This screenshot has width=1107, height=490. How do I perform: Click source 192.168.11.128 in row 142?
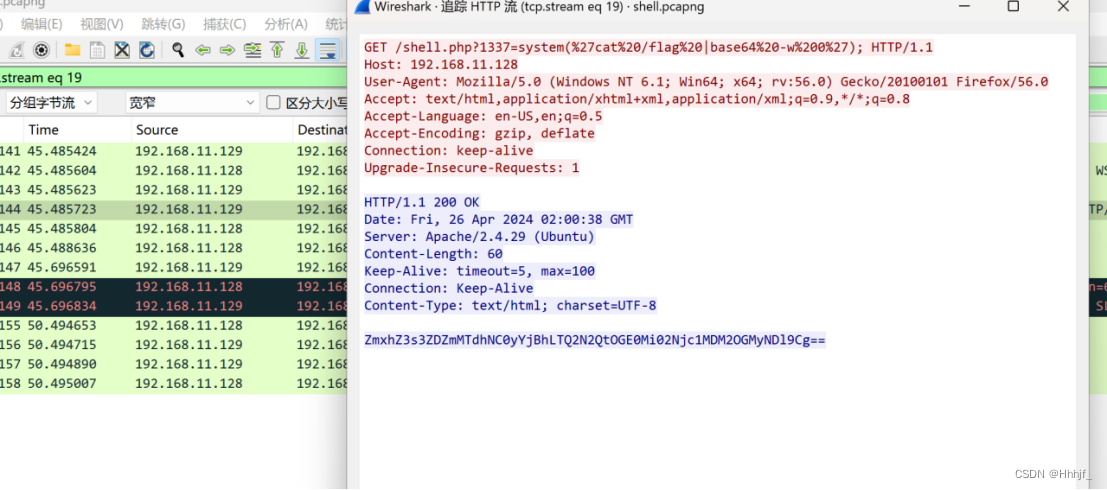tap(189, 171)
